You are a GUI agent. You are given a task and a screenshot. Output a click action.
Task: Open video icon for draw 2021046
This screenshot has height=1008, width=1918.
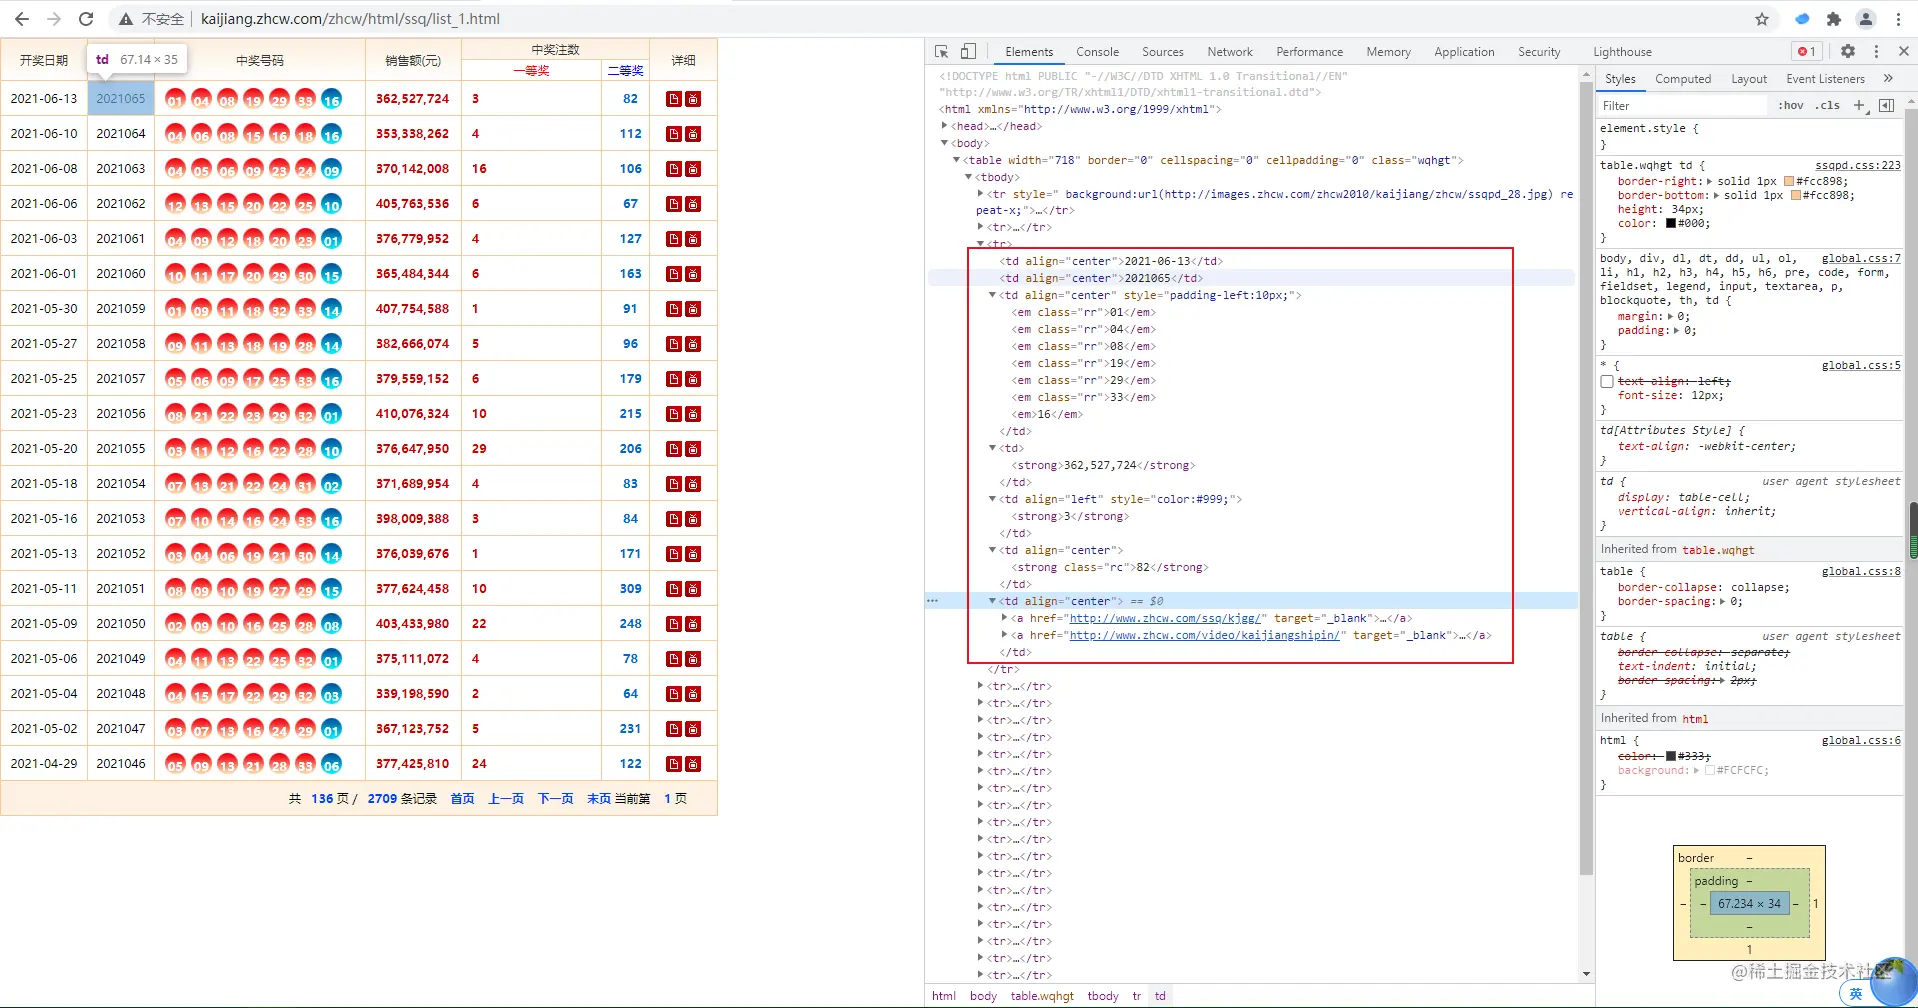(x=693, y=764)
